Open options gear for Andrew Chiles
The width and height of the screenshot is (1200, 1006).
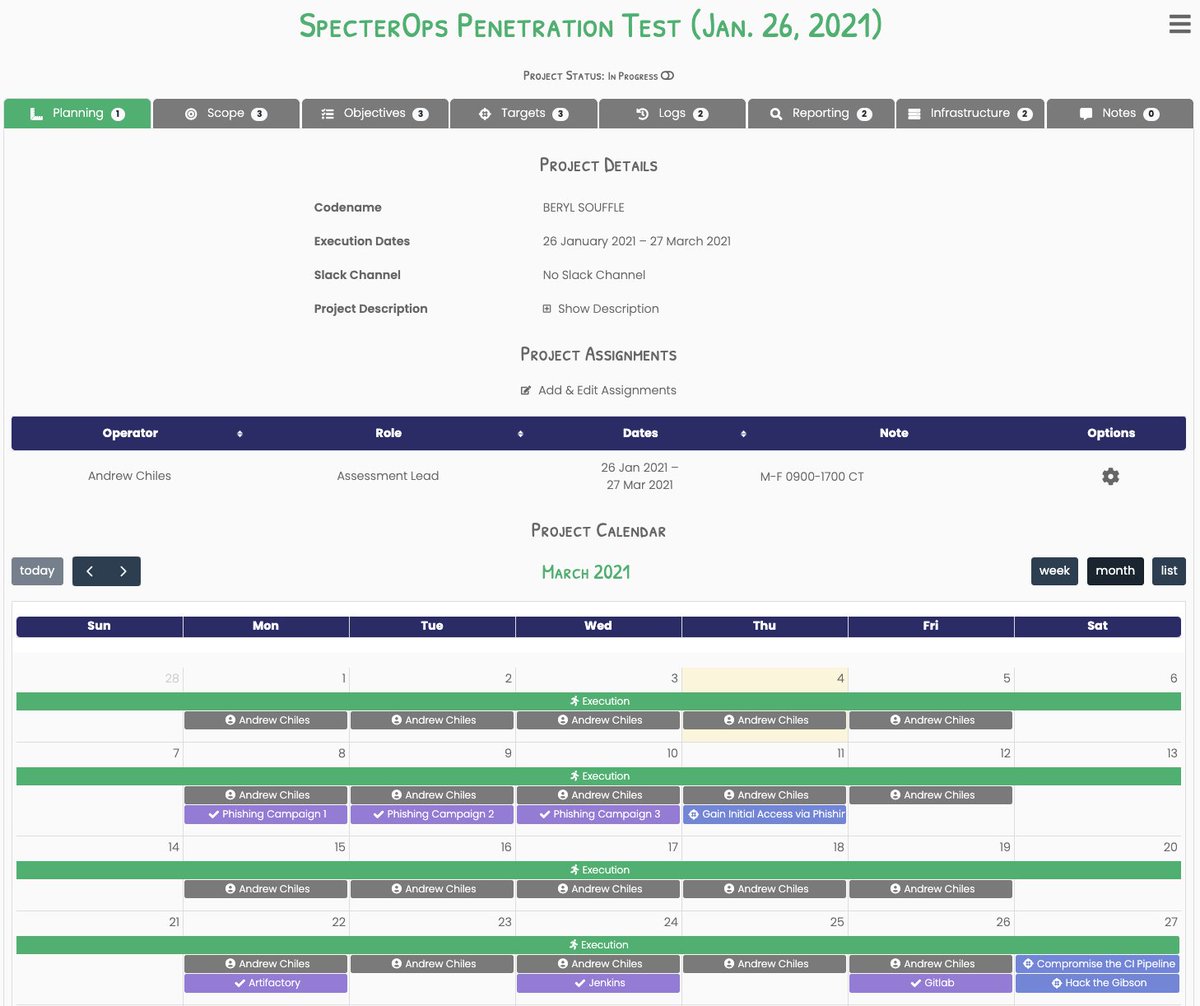[1110, 477]
